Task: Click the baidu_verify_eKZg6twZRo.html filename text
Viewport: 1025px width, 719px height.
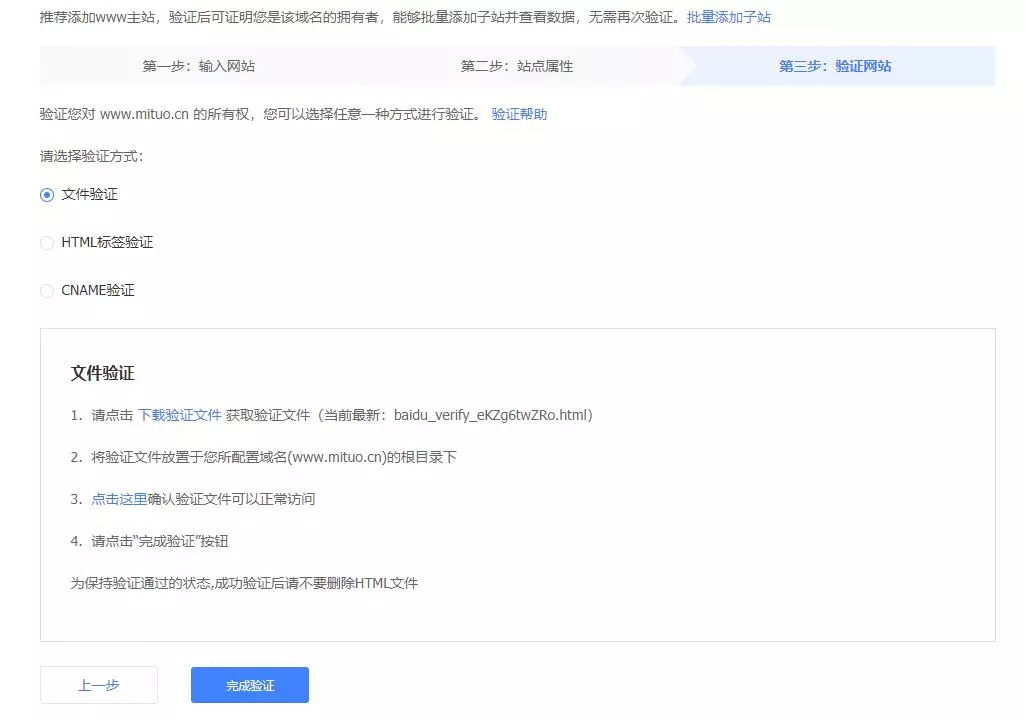Action: pyautogui.click(x=490, y=415)
